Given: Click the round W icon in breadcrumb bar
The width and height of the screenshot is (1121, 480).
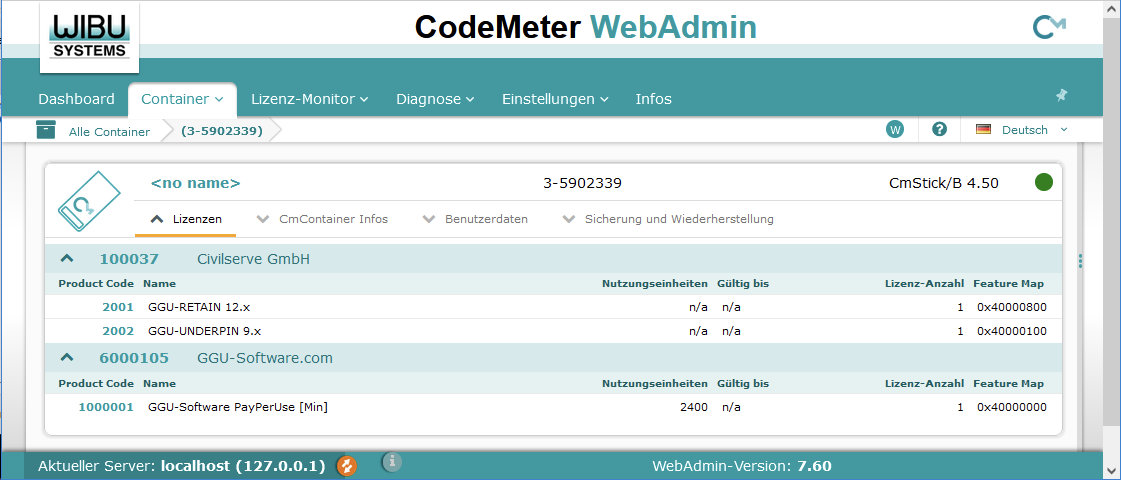Looking at the screenshot, I should click(895, 130).
